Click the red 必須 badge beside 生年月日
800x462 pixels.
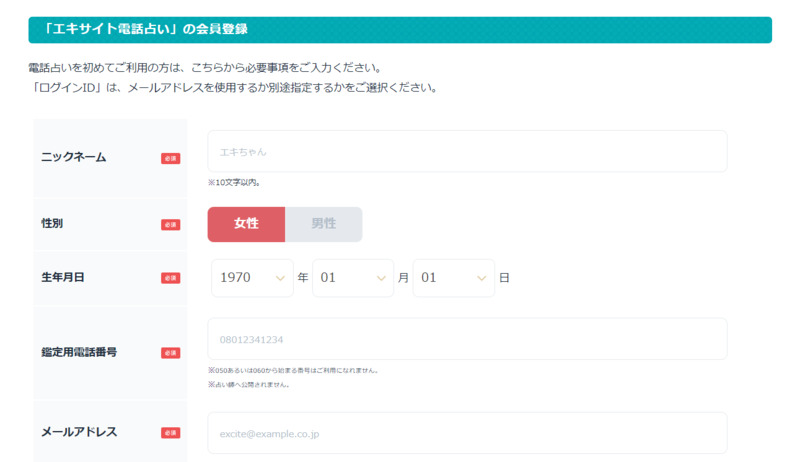point(170,278)
